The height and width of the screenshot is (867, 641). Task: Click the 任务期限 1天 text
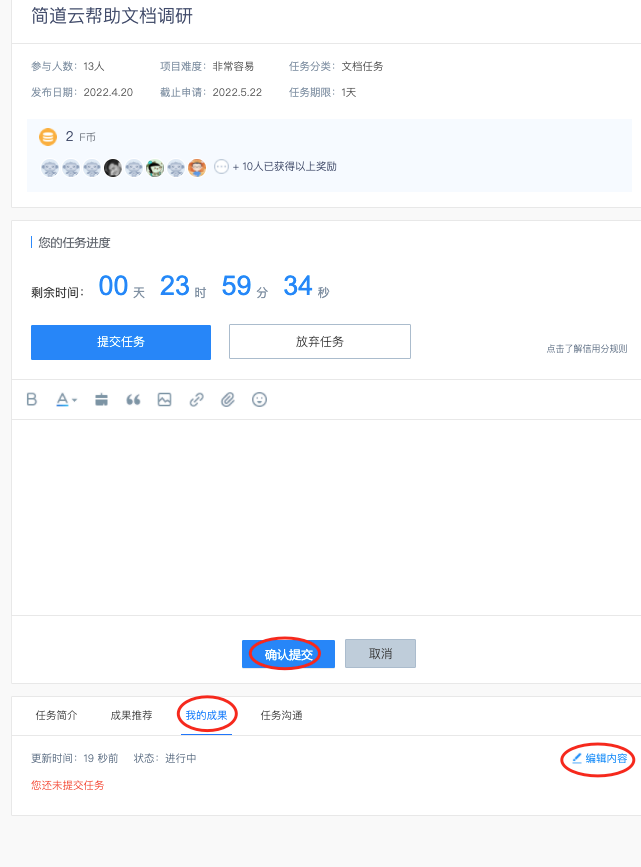click(322, 92)
